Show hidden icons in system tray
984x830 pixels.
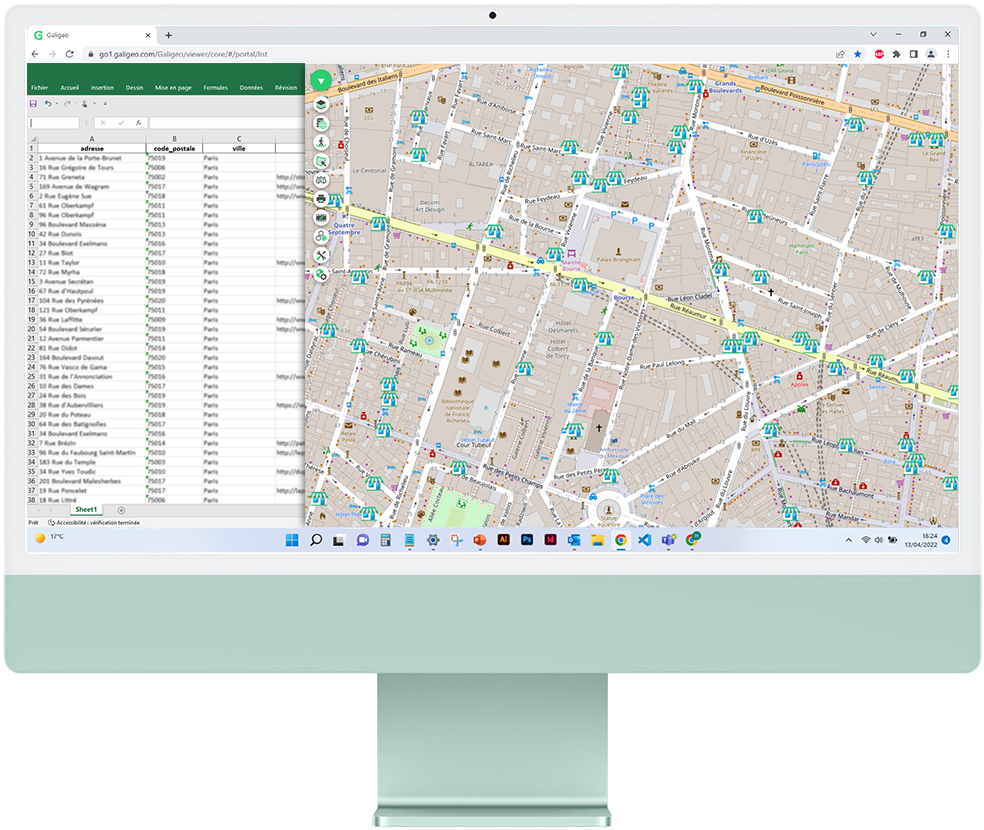pyautogui.click(x=849, y=540)
